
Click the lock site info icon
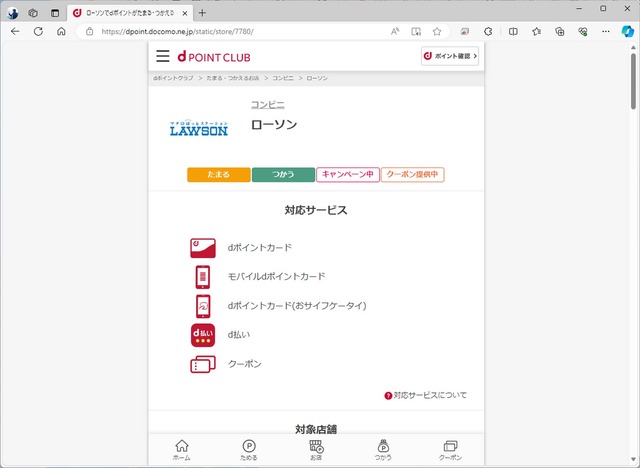point(89,31)
